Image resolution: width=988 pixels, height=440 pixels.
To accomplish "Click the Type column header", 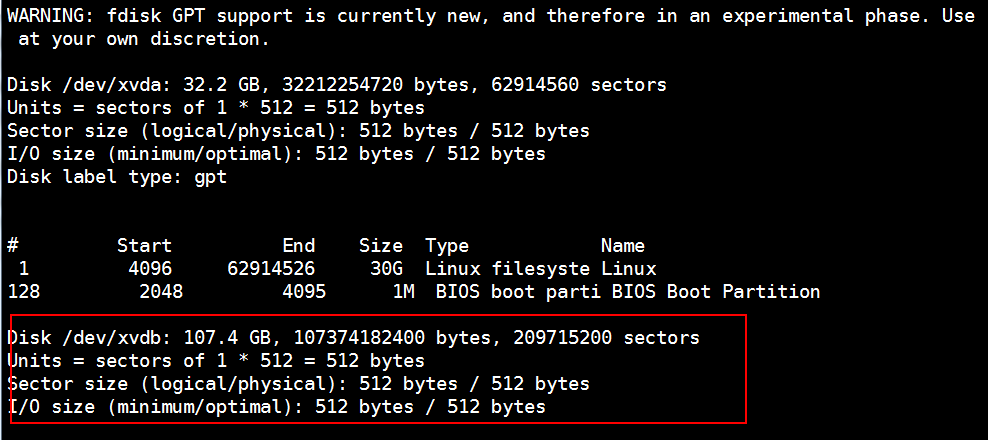I will point(447,246).
